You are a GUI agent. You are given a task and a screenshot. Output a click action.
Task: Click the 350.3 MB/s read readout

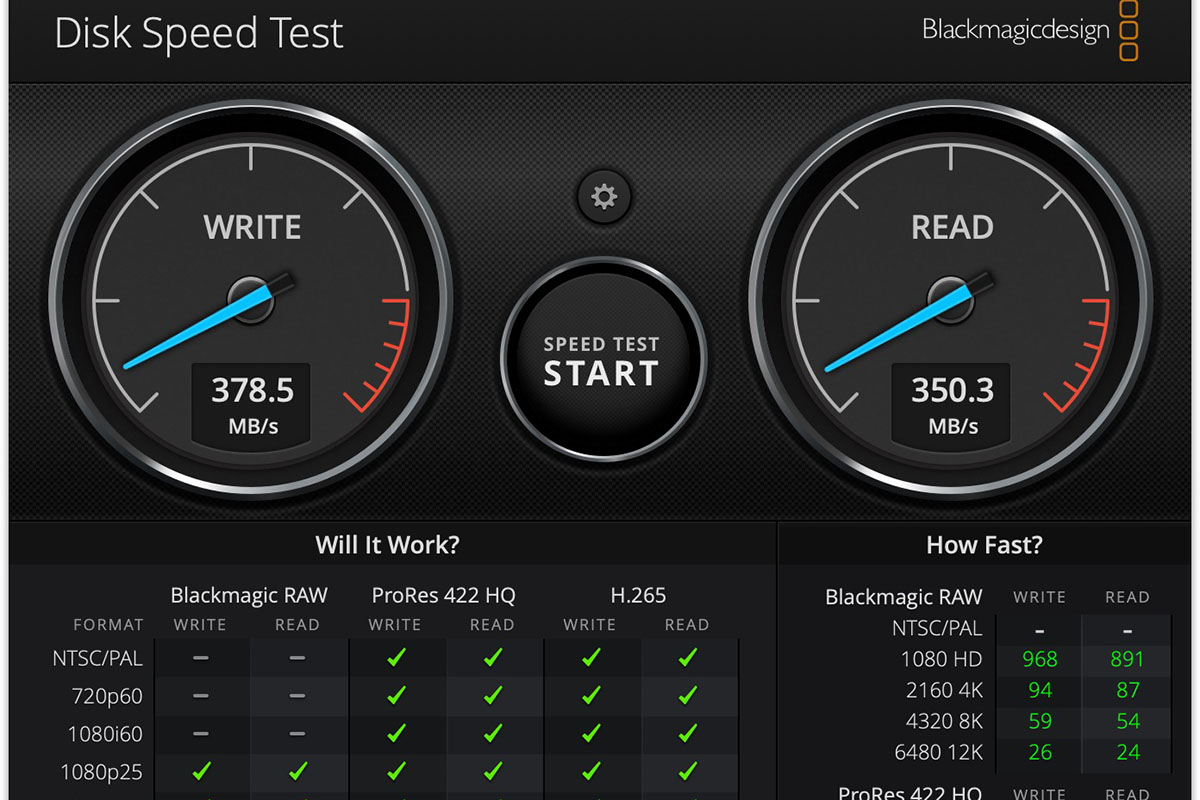pos(952,402)
